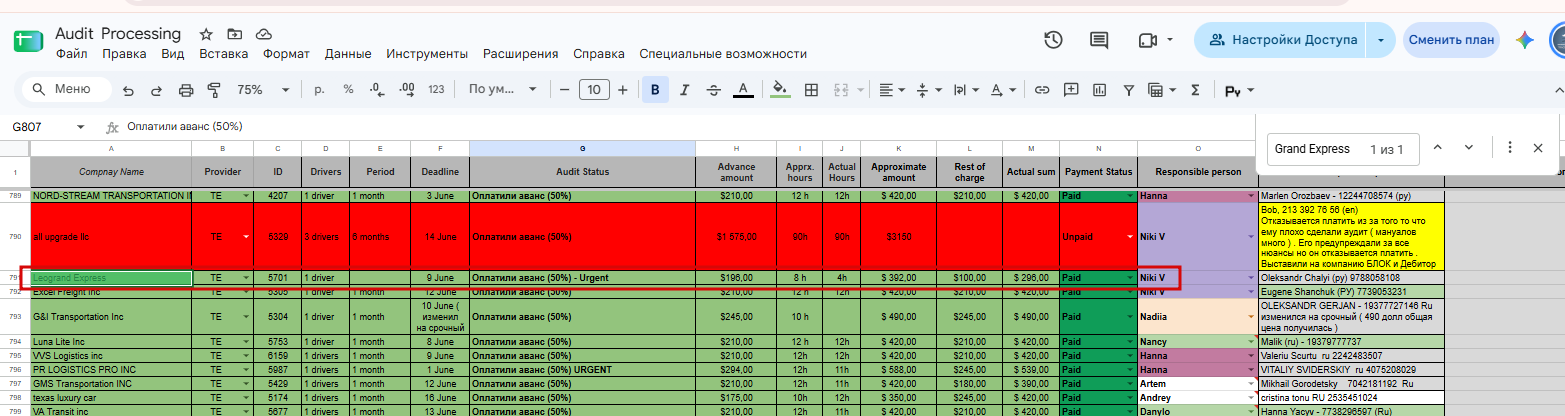Image resolution: width=1565 pixels, height=416 pixels.
Task: Open the version history clock icon
Action: point(1053,40)
